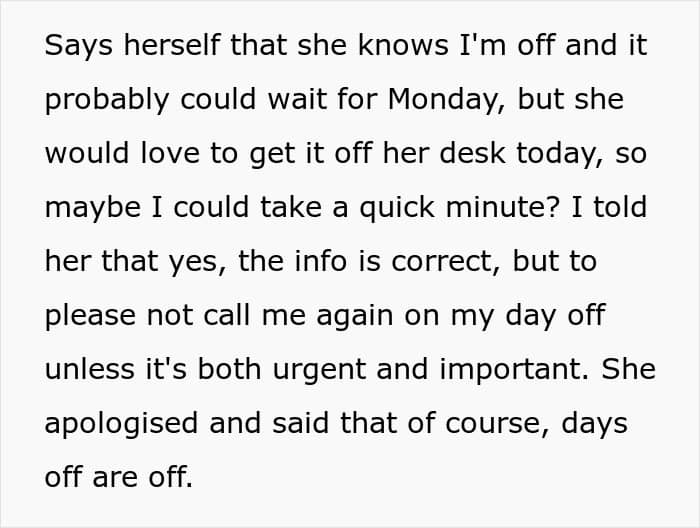Screen dimensions: 700x528
Task: Click the word "Says" at the paragraph start
Action: point(79,46)
